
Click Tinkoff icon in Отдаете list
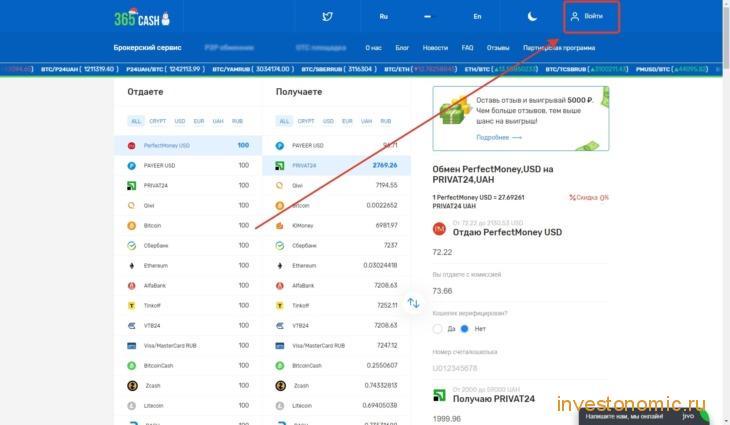[x=132, y=306]
